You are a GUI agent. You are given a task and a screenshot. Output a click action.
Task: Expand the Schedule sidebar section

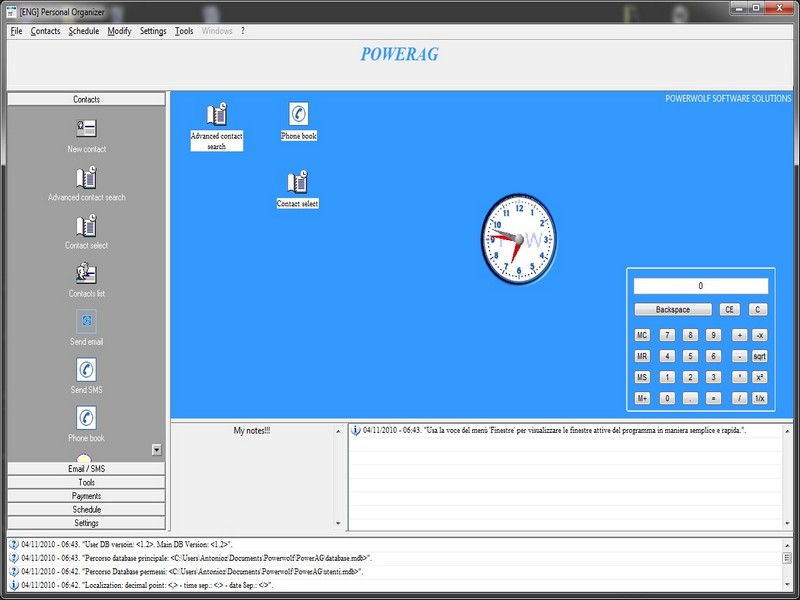pyautogui.click(x=86, y=509)
